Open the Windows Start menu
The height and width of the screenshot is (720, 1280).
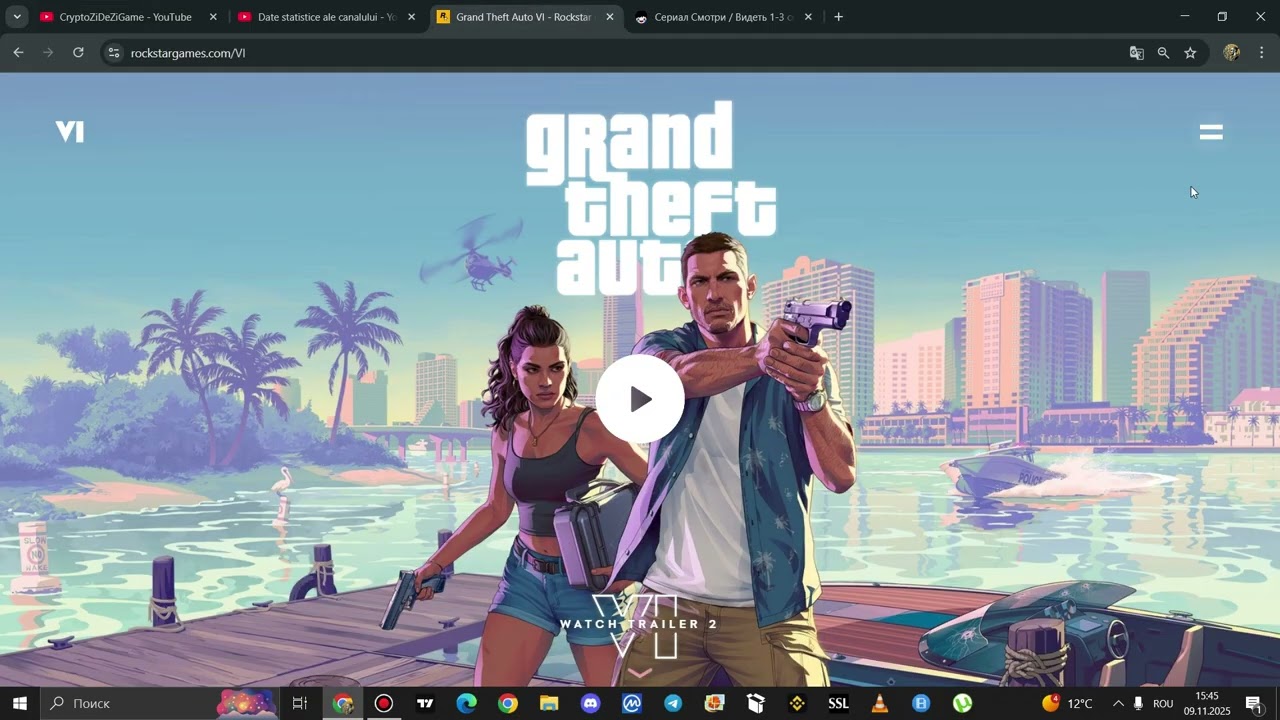point(19,704)
